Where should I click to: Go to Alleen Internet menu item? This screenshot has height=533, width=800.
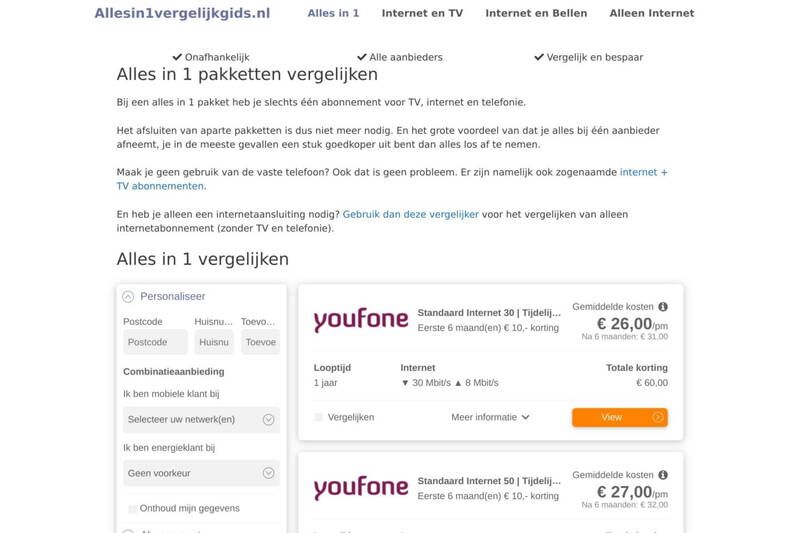651,13
